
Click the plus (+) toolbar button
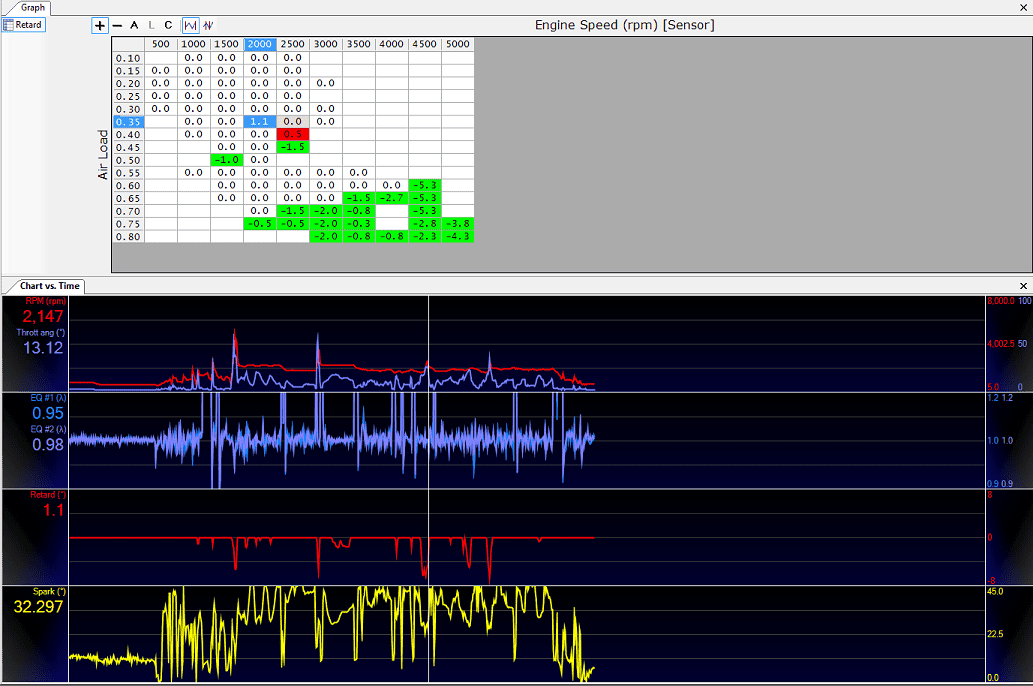click(x=99, y=26)
